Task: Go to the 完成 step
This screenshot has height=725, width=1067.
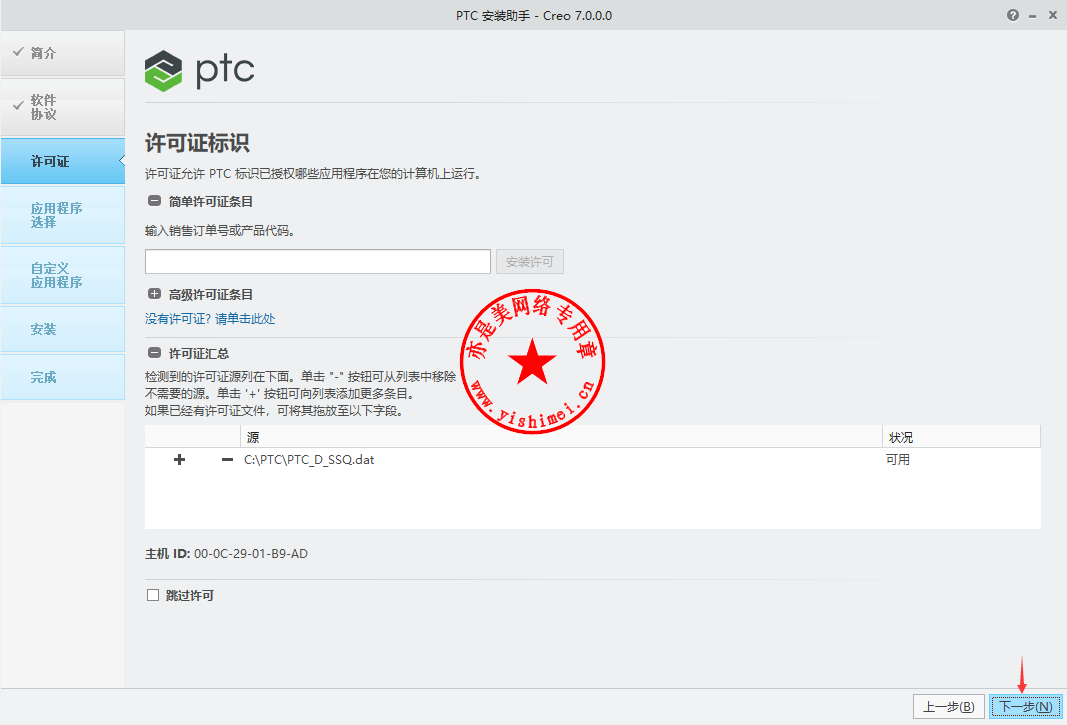Action: (63, 377)
